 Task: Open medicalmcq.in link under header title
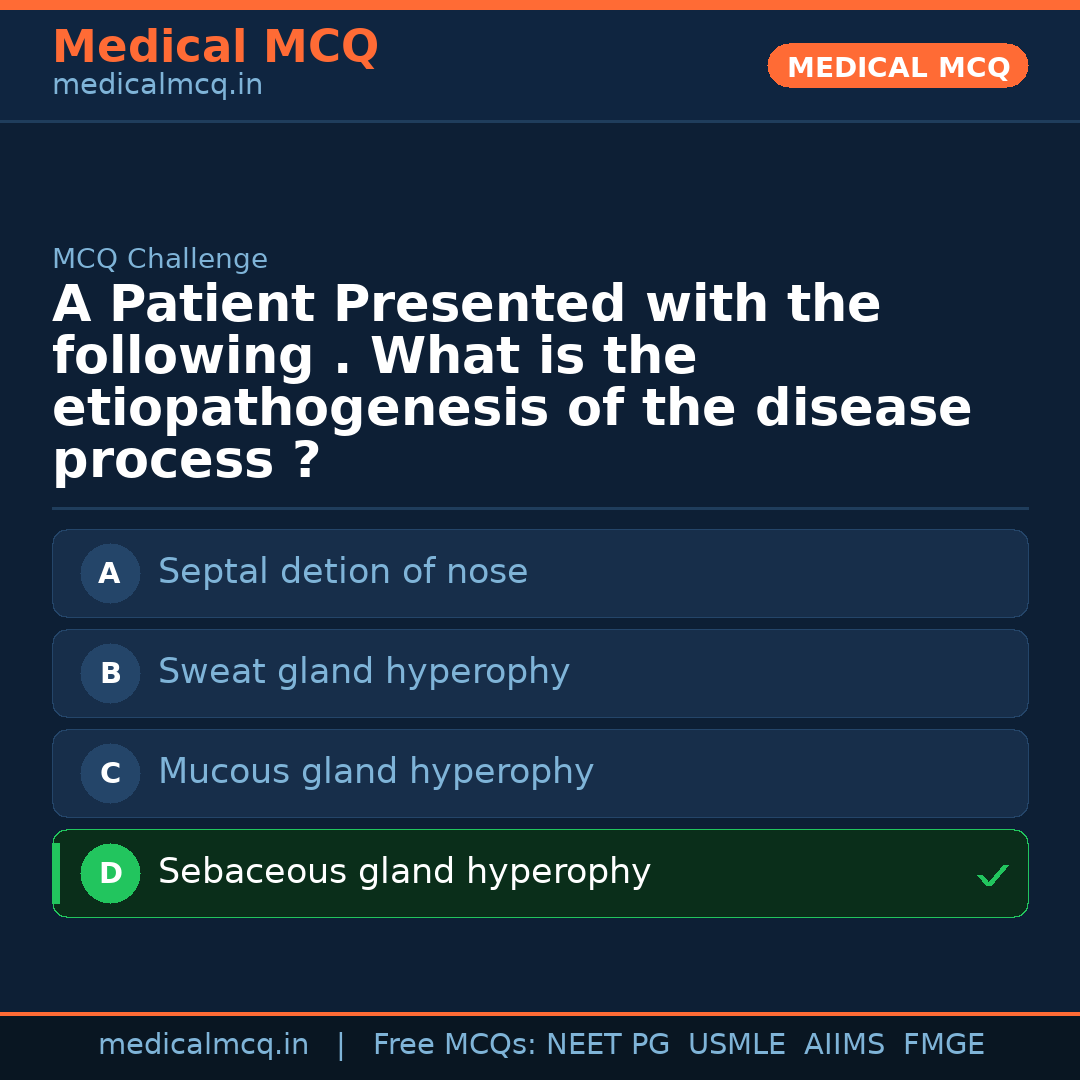pyautogui.click(x=157, y=86)
